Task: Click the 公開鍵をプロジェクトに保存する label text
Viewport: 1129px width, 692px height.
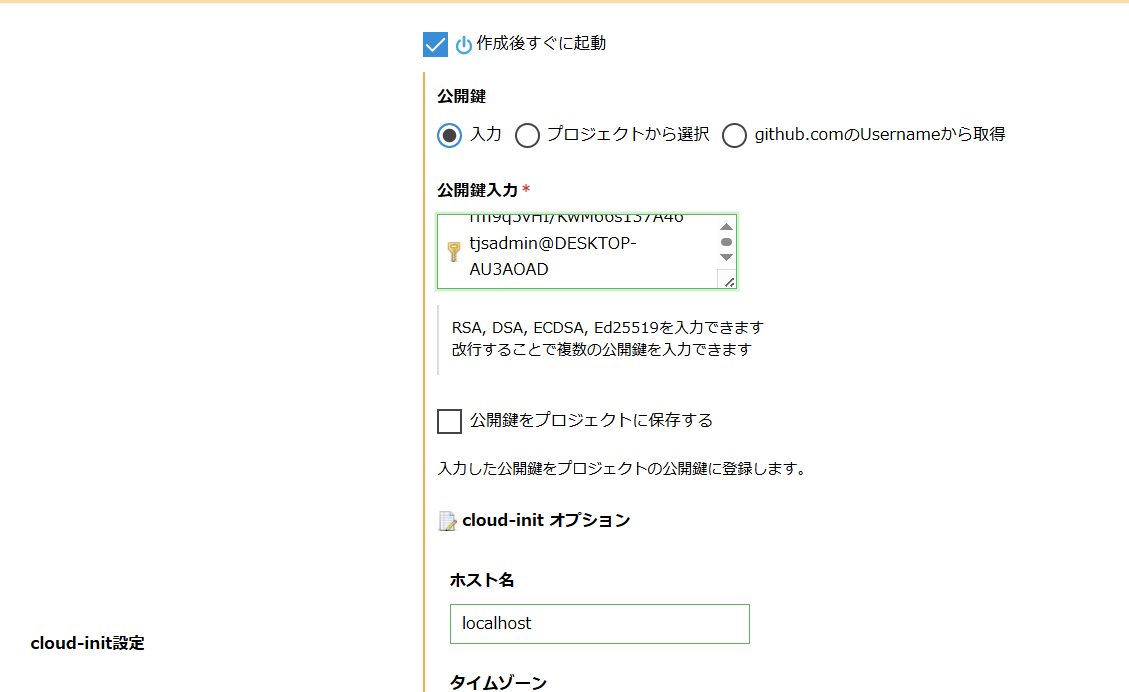Action: point(591,421)
